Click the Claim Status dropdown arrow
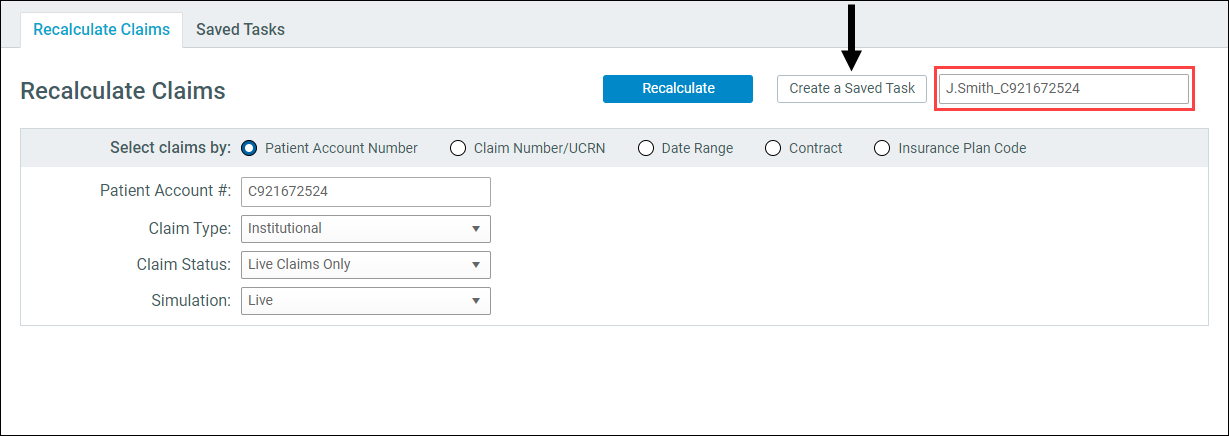This screenshot has height=436, width=1229. point(476,265)
